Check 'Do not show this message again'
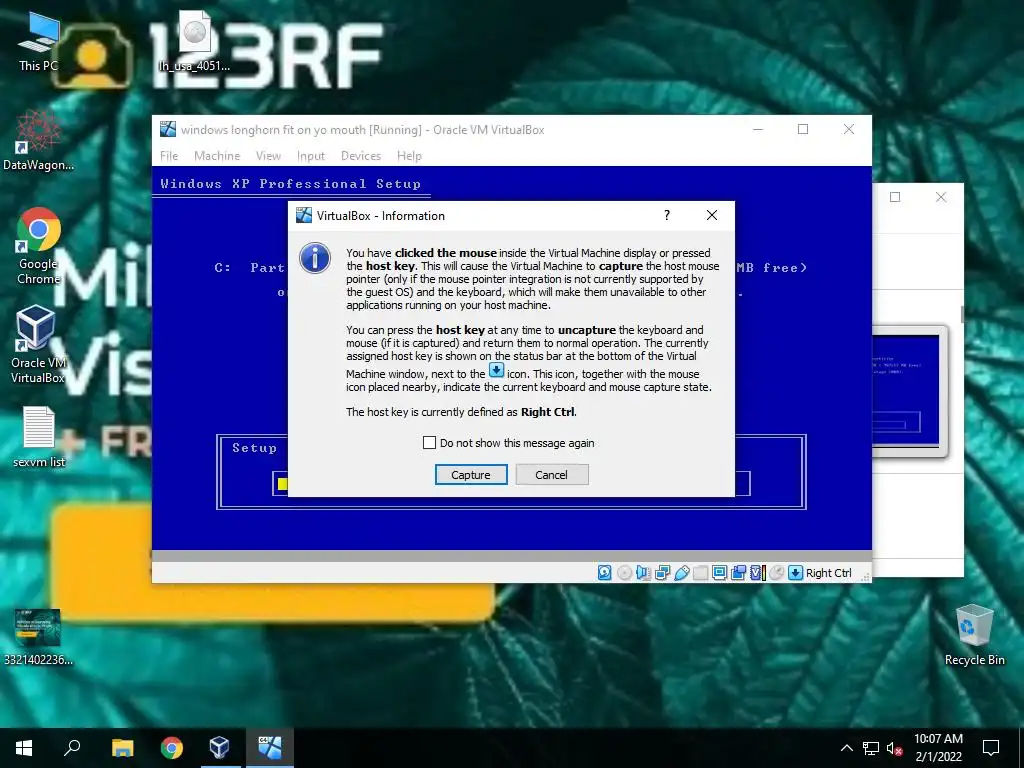The image size is (1024, 768). (x=429, y=443)
